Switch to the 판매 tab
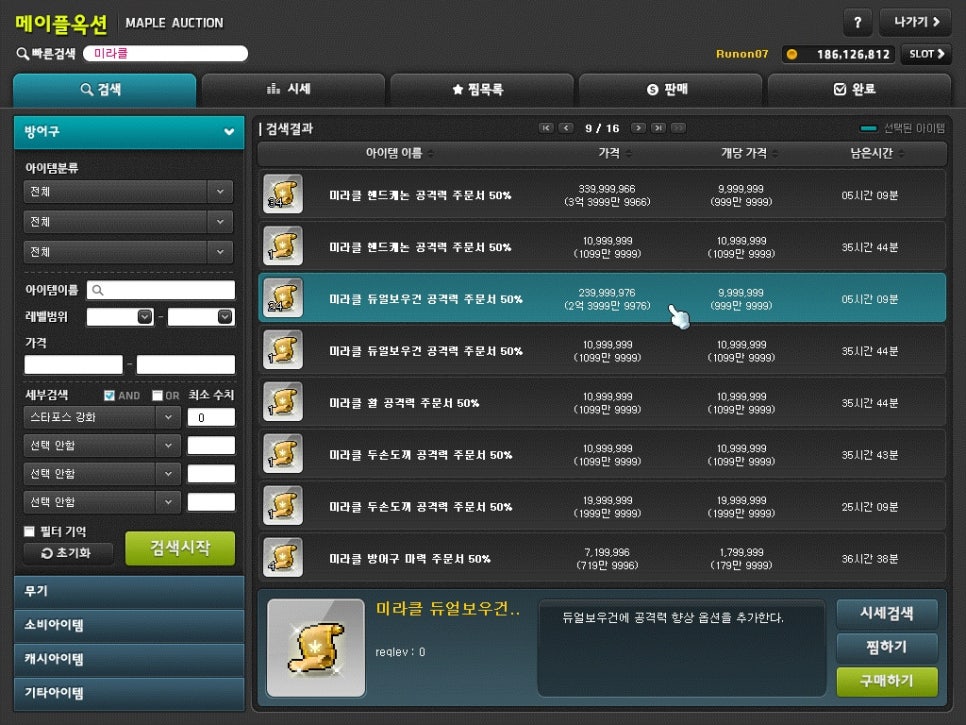 pos(670,90)
